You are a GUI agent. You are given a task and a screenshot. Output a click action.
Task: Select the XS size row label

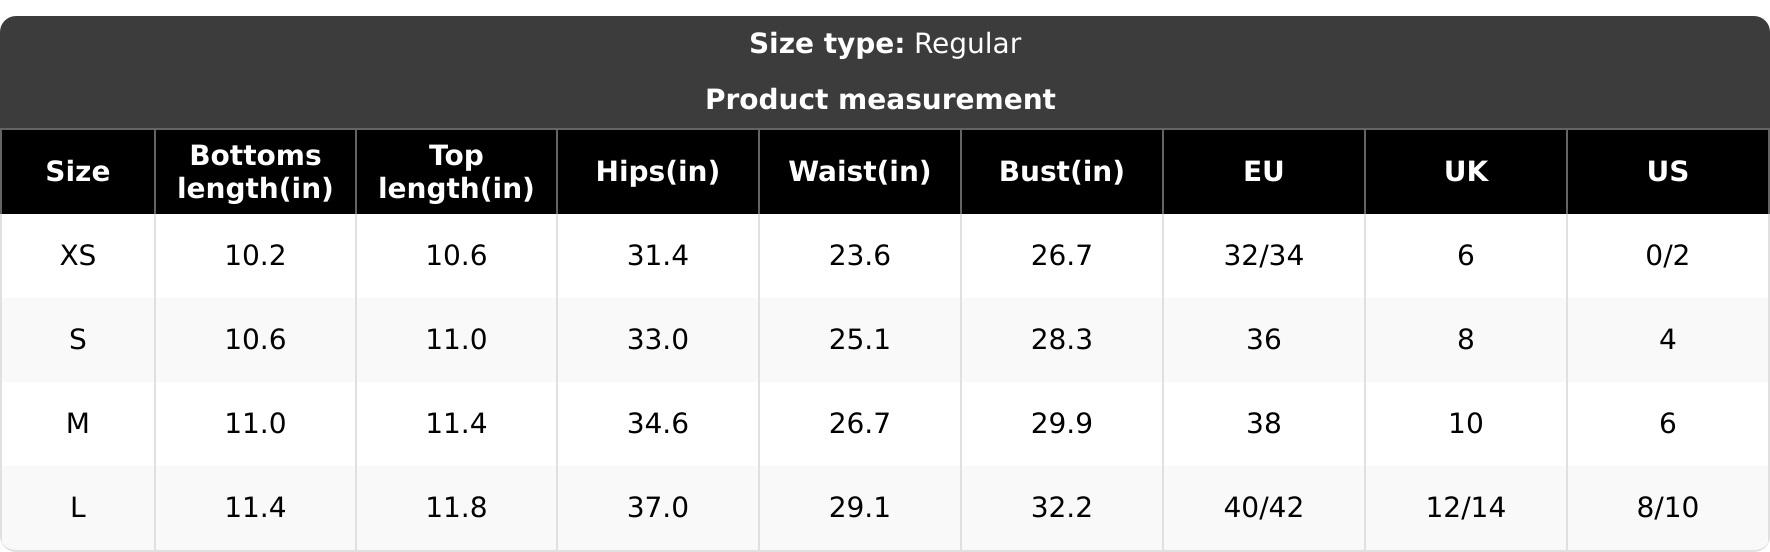(78, 256)
